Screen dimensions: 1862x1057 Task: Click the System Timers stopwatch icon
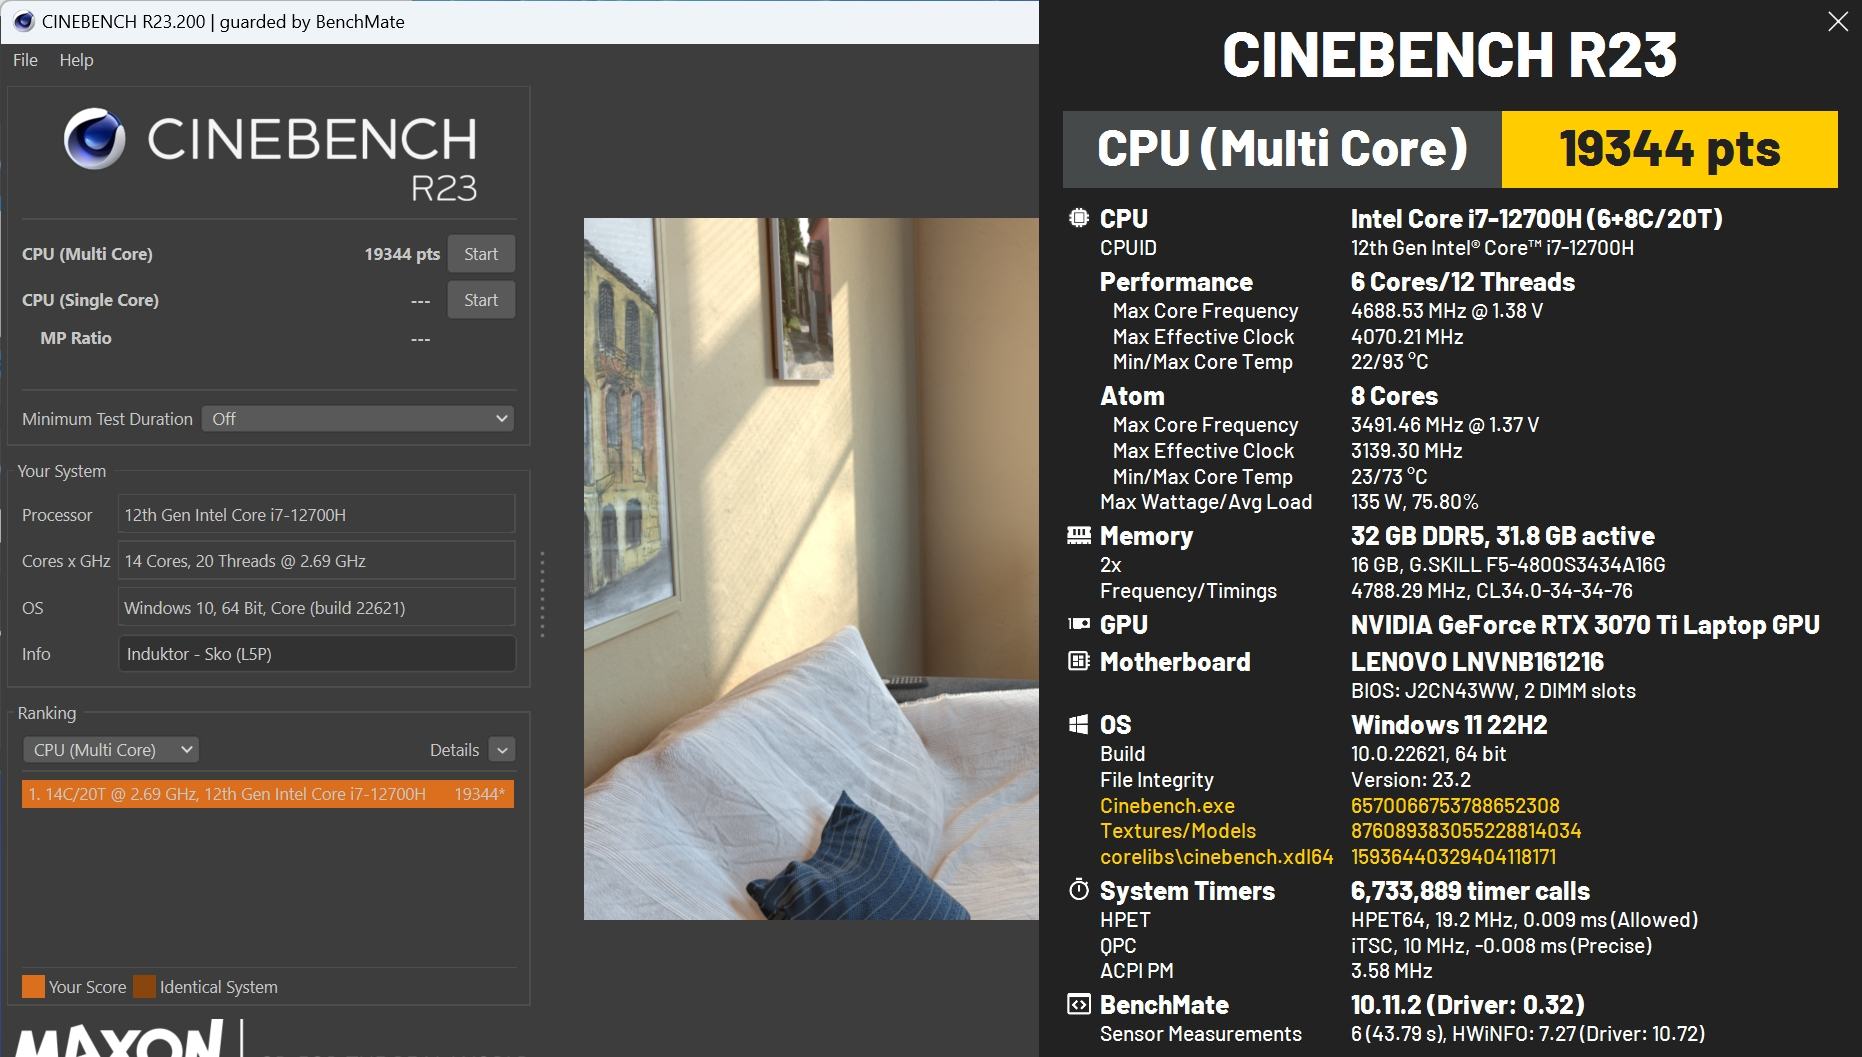[x=1078, y=890]
